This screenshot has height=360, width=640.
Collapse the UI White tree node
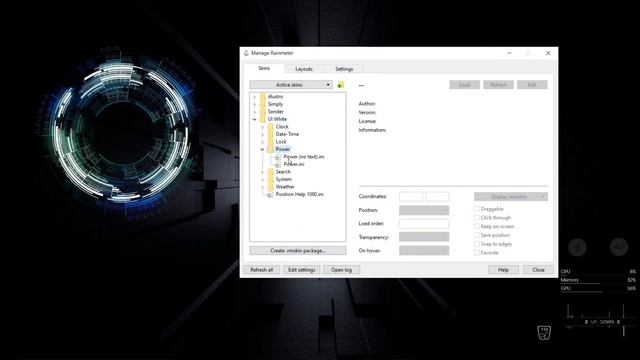coord(255,119)
